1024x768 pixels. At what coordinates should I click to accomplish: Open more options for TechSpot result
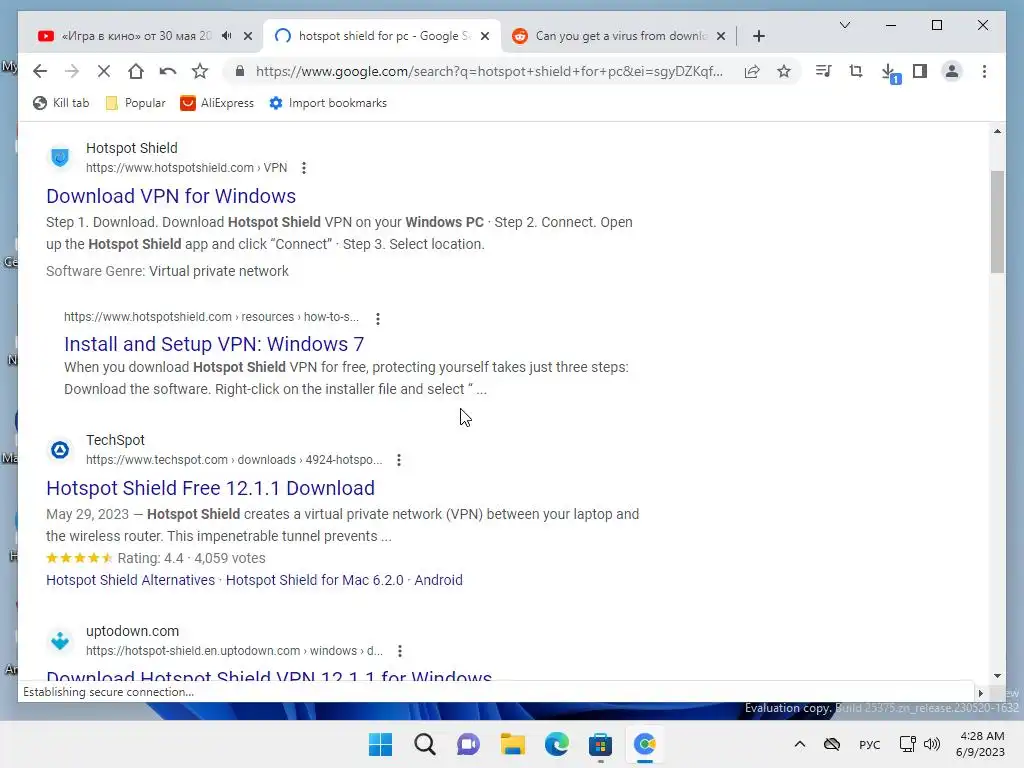399,460
